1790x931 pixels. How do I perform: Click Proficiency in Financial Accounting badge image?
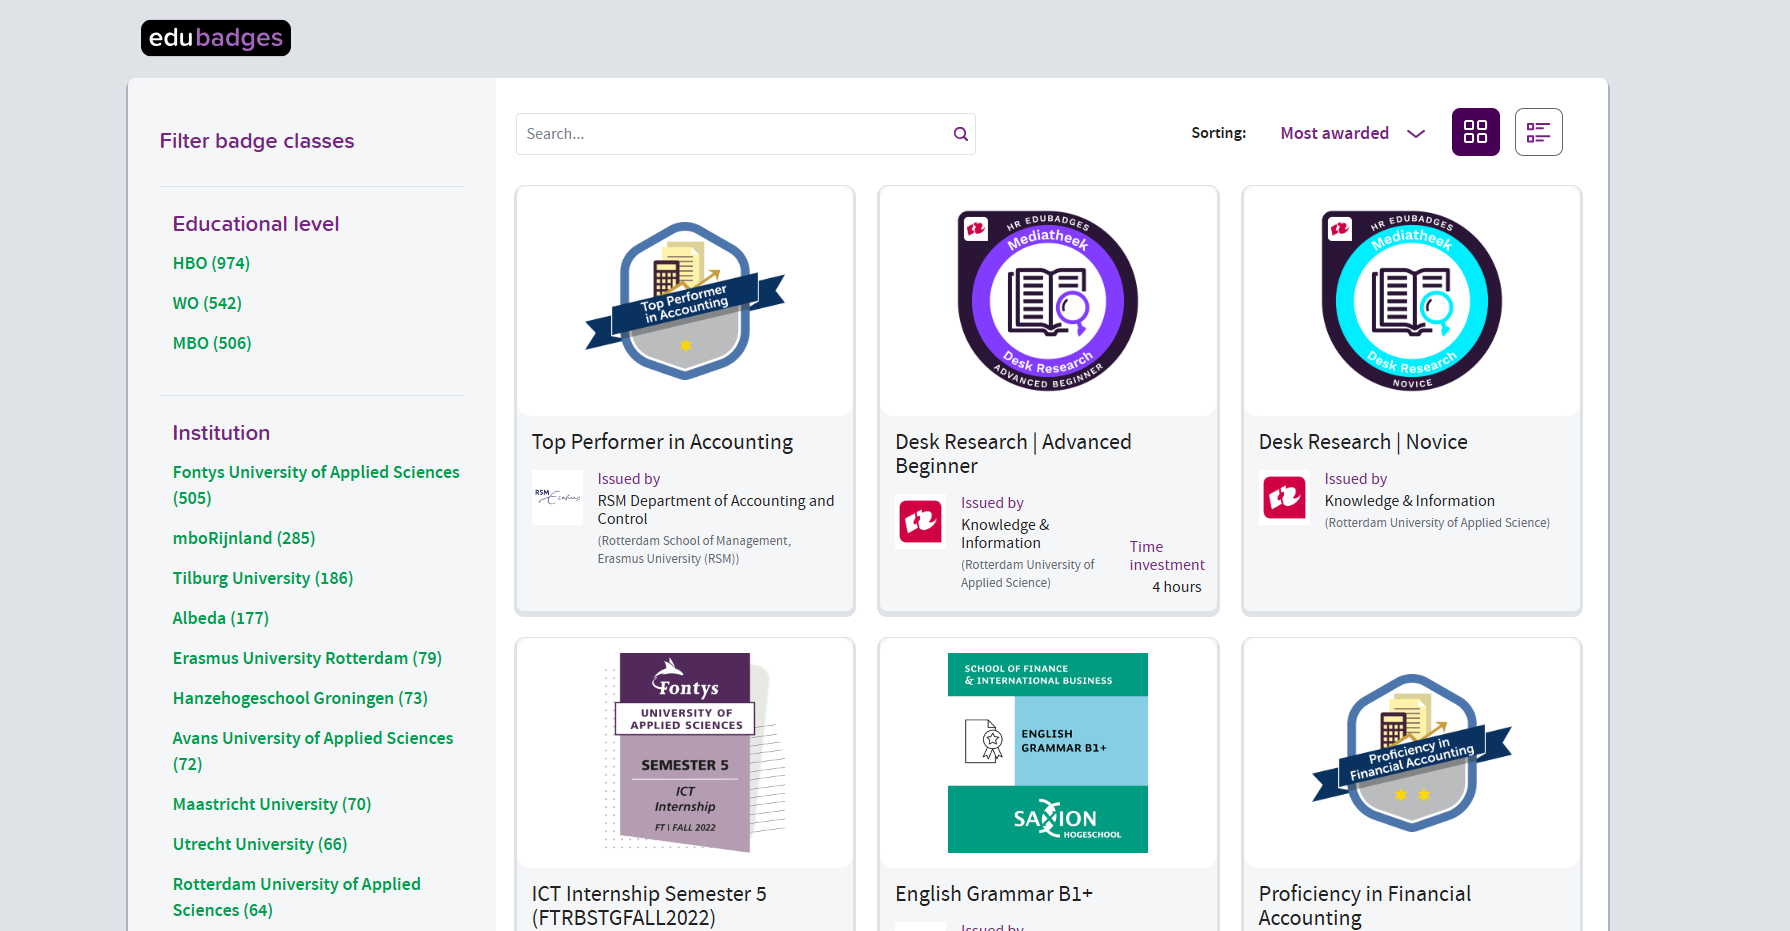pyautogui.click(x=1411, y=752)
